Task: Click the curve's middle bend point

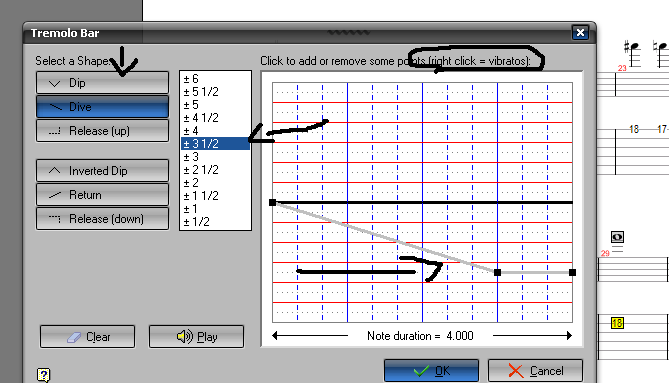Action: coord(497,273)
